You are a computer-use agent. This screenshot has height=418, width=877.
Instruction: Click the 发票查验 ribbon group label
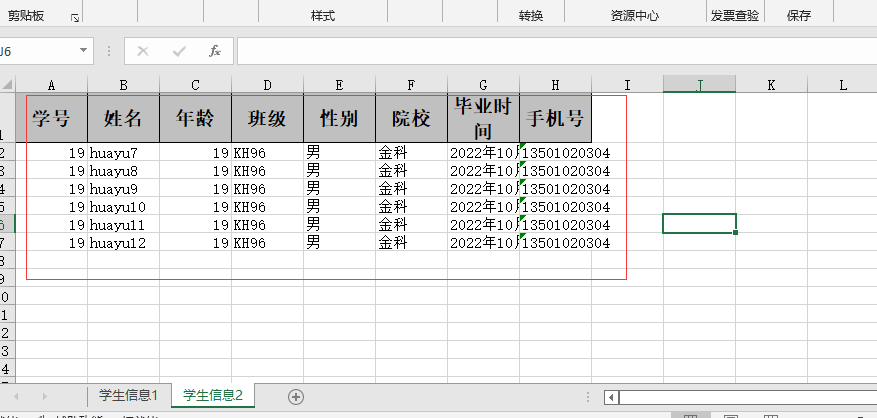[x=734, y=16]
